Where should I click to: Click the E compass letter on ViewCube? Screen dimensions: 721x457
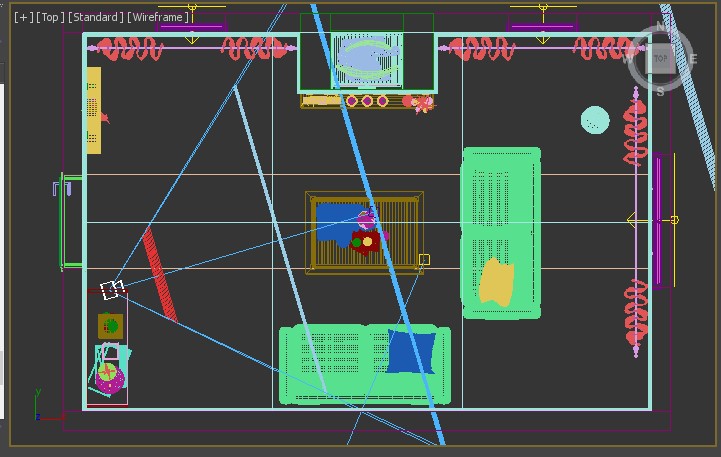coord(693,59)
